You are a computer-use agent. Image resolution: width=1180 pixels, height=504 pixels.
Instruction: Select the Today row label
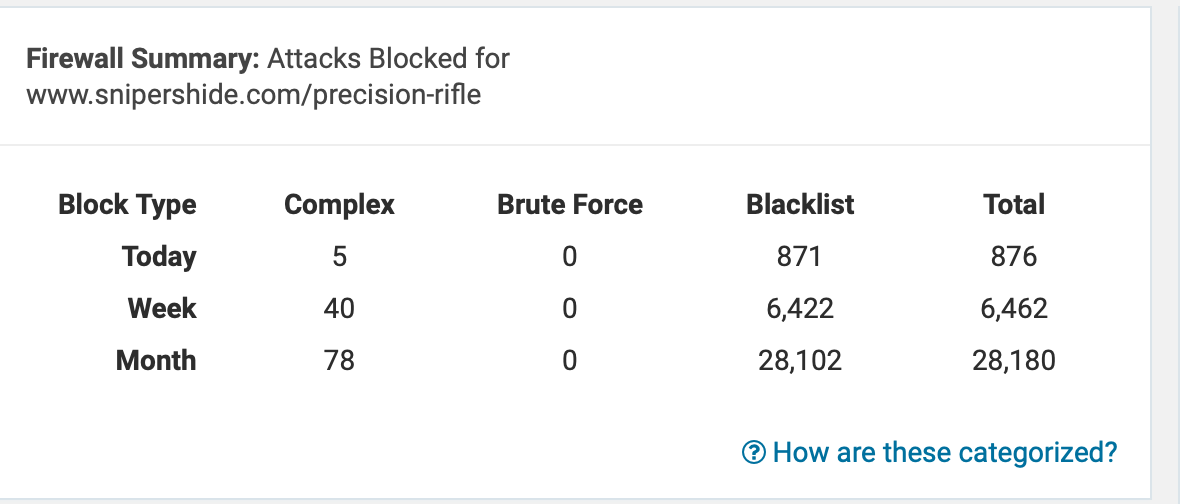coord(159,257)
